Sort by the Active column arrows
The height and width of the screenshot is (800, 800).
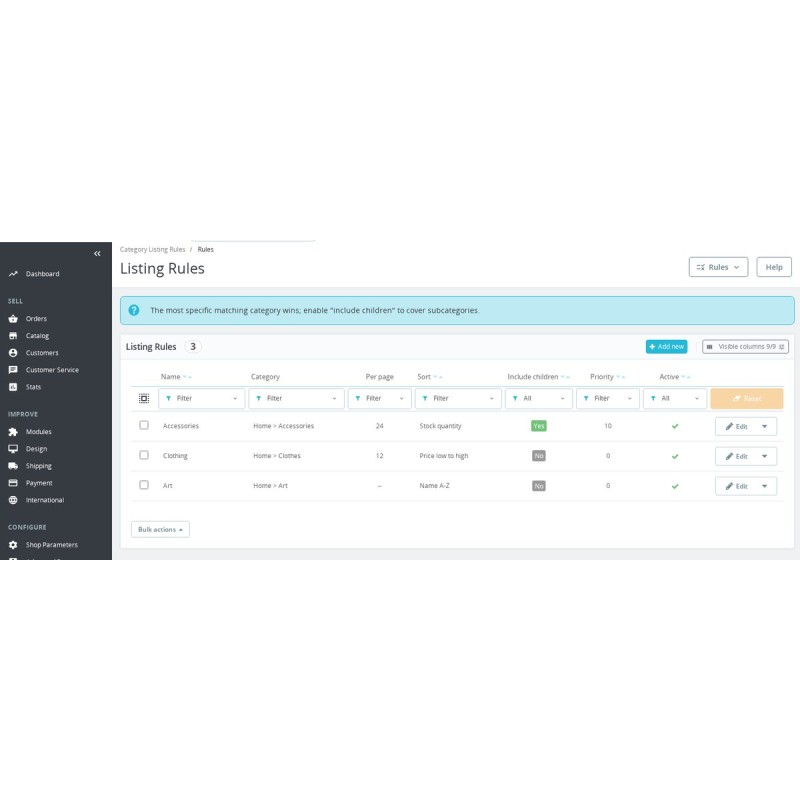click(x=686, y=377)
